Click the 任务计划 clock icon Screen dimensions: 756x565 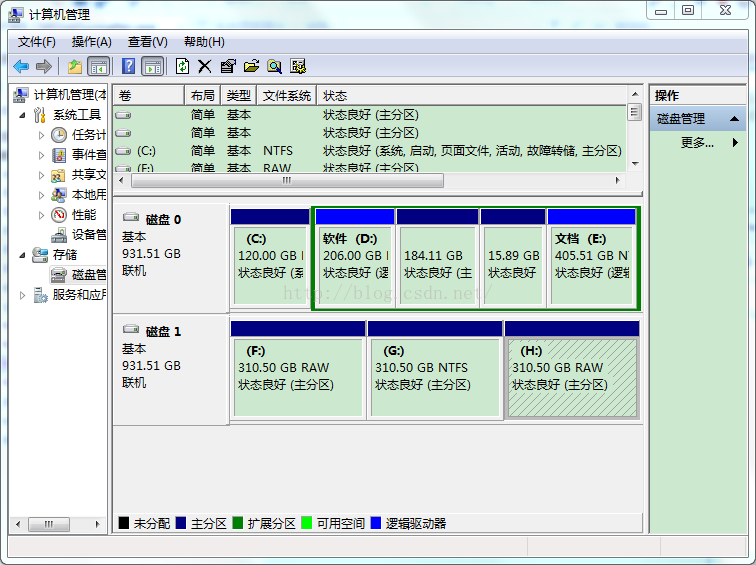(59, 135)
